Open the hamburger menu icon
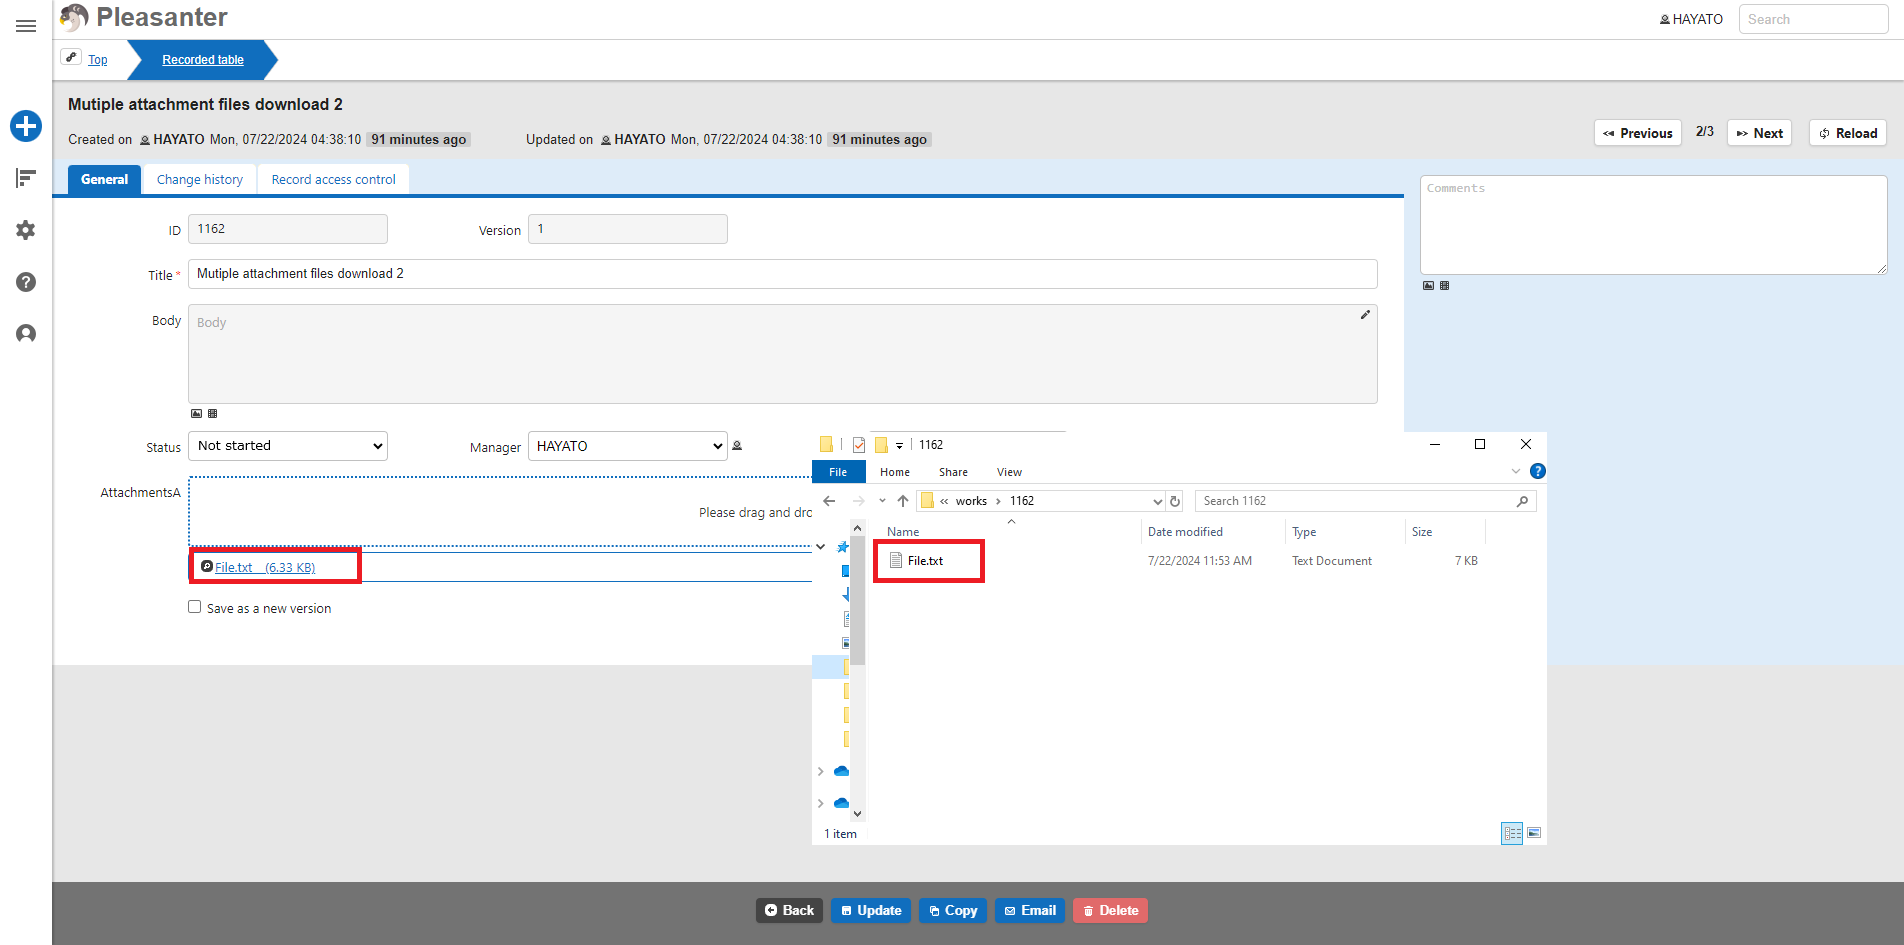The width and height of the screenshot is (1904, 945). [26, 26]
